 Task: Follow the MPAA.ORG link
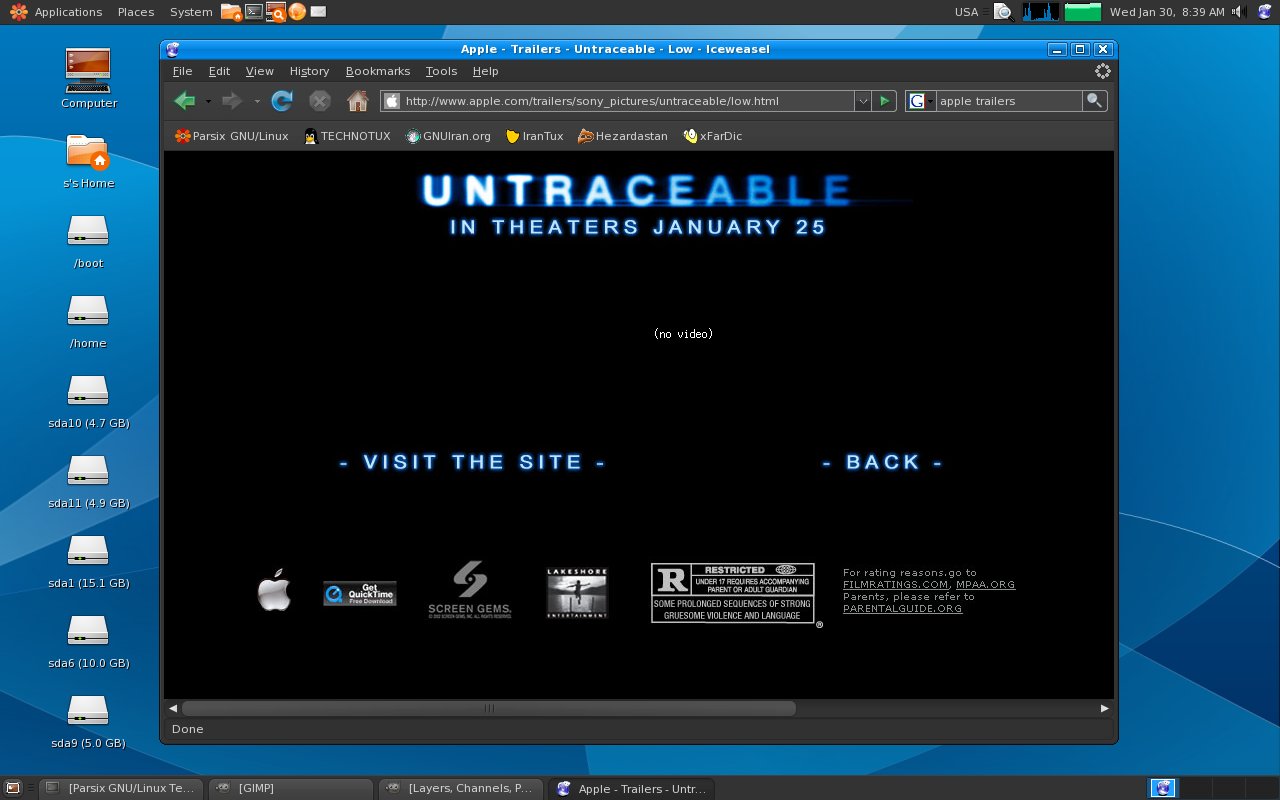(985, 585)
